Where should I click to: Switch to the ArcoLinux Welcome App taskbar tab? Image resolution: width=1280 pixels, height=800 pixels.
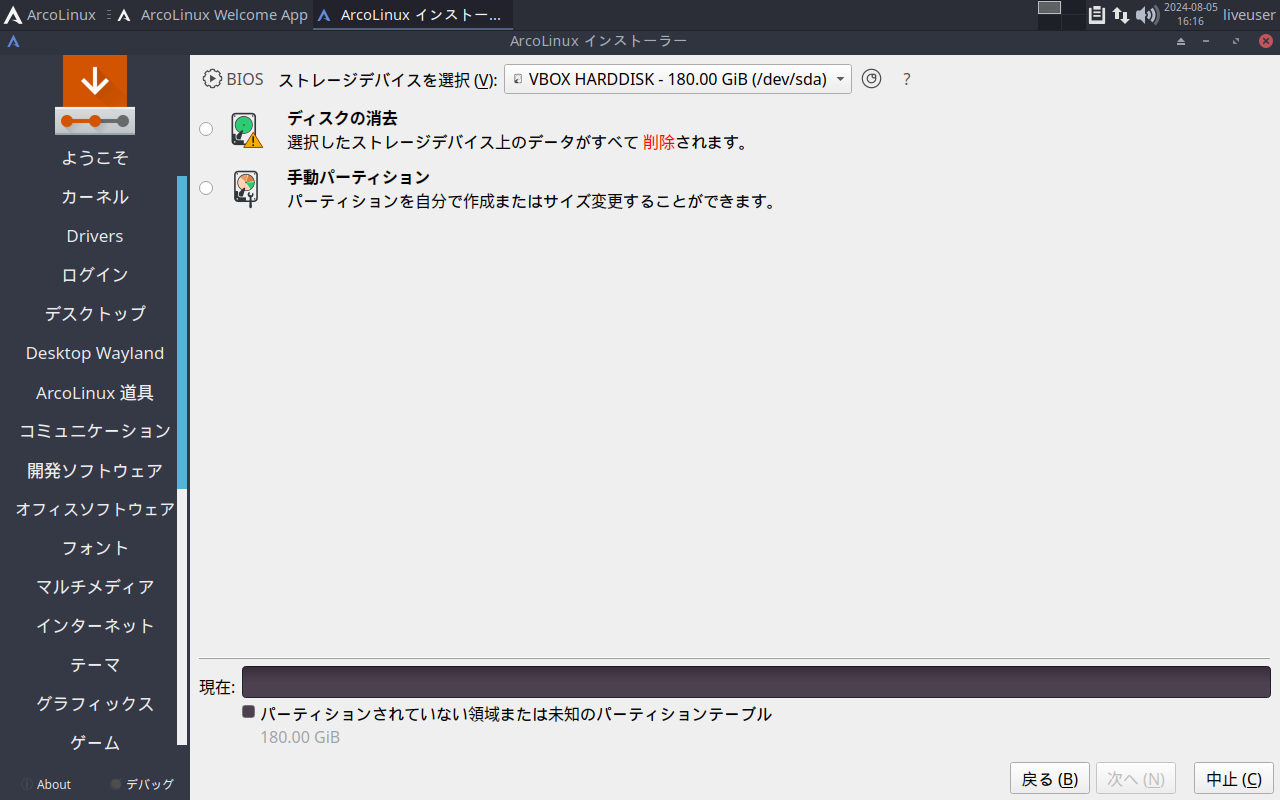tap(212, 15)
